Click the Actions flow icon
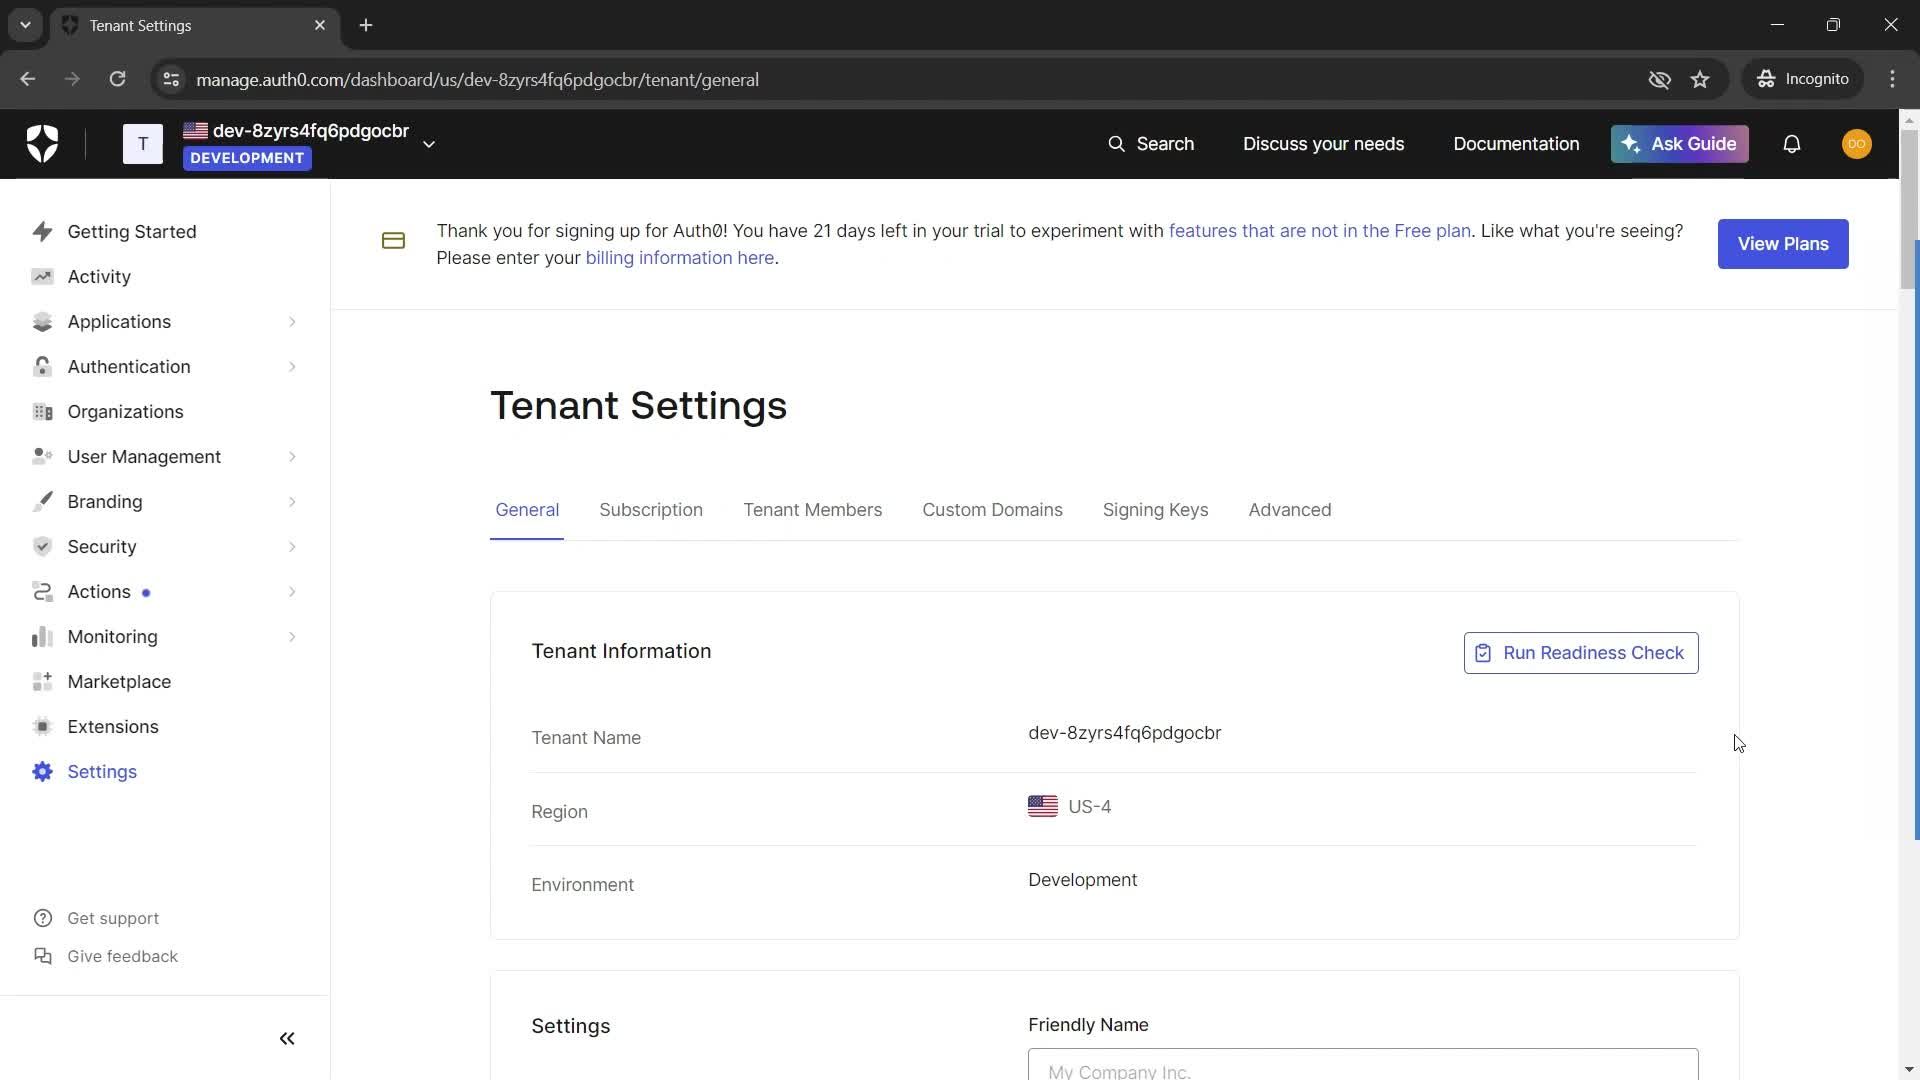Screen dimensions: 1920x1080 42,592
